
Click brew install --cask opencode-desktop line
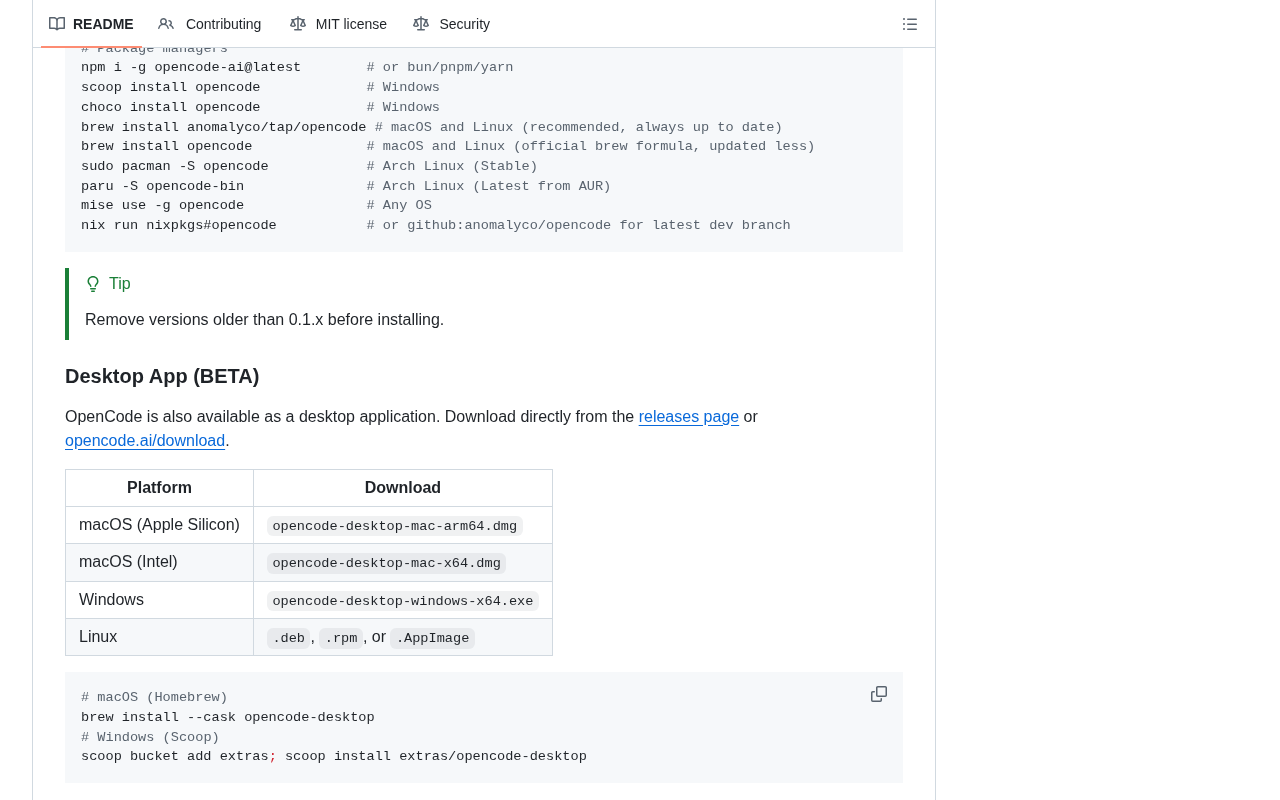pos(228,718)
